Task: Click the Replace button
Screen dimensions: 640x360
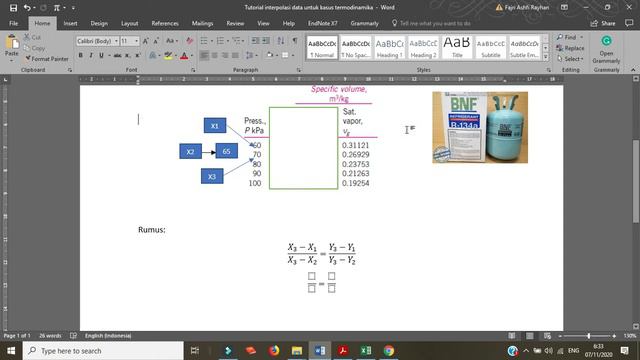Action: pos(570,48)
